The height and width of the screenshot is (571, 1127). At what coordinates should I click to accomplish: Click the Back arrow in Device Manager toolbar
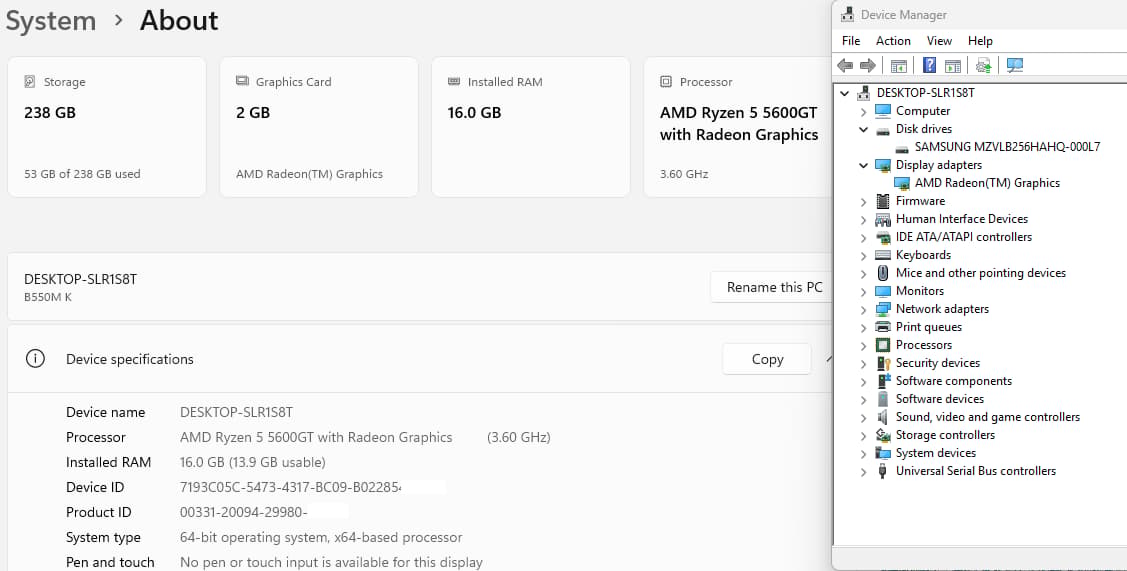[845, 65]
